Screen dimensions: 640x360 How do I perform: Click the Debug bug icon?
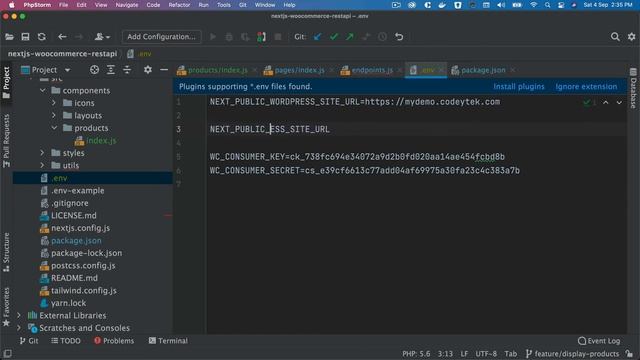[x=229, y=37]
